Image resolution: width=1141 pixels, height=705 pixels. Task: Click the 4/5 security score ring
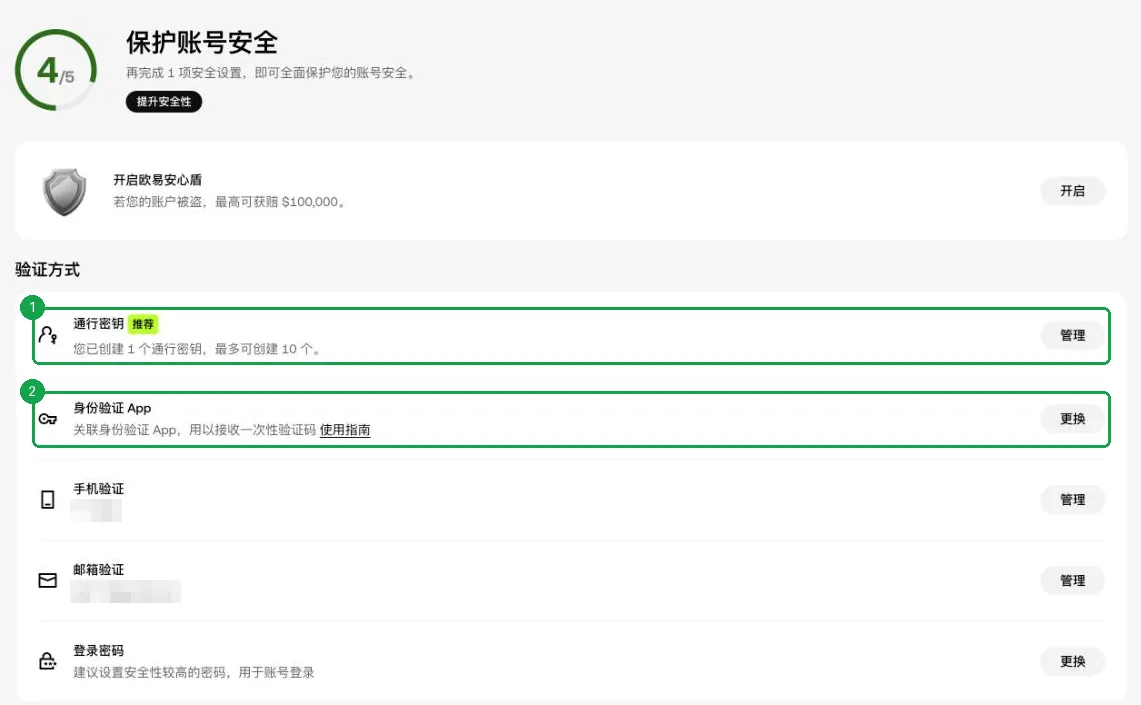(56, 71)
